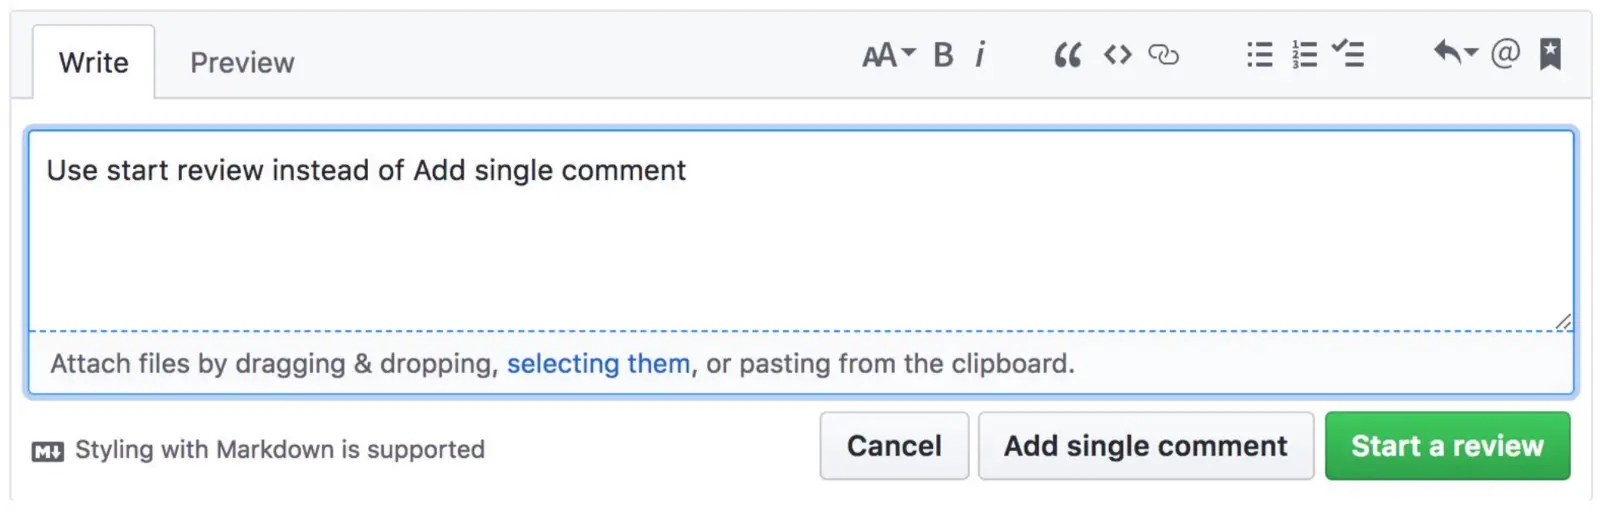1600x524 pixels.
Task: Focus the comment text area
Action: coord(800,240)
